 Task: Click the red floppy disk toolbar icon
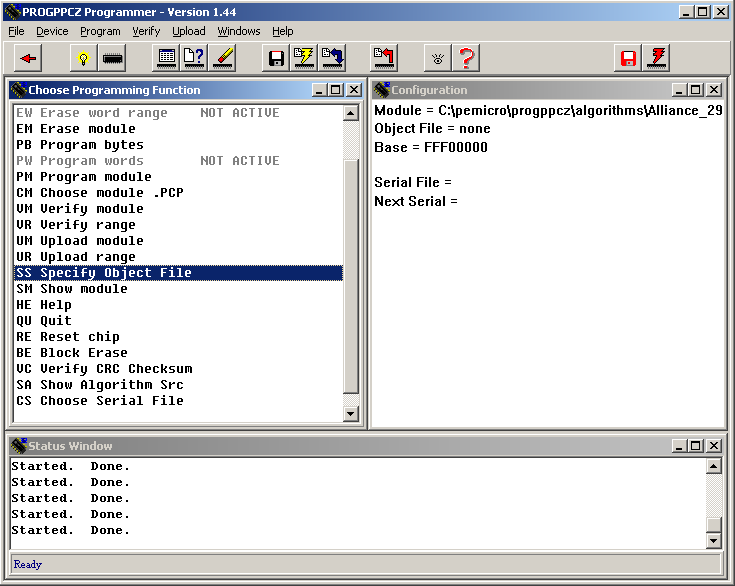tap(628, 58)
